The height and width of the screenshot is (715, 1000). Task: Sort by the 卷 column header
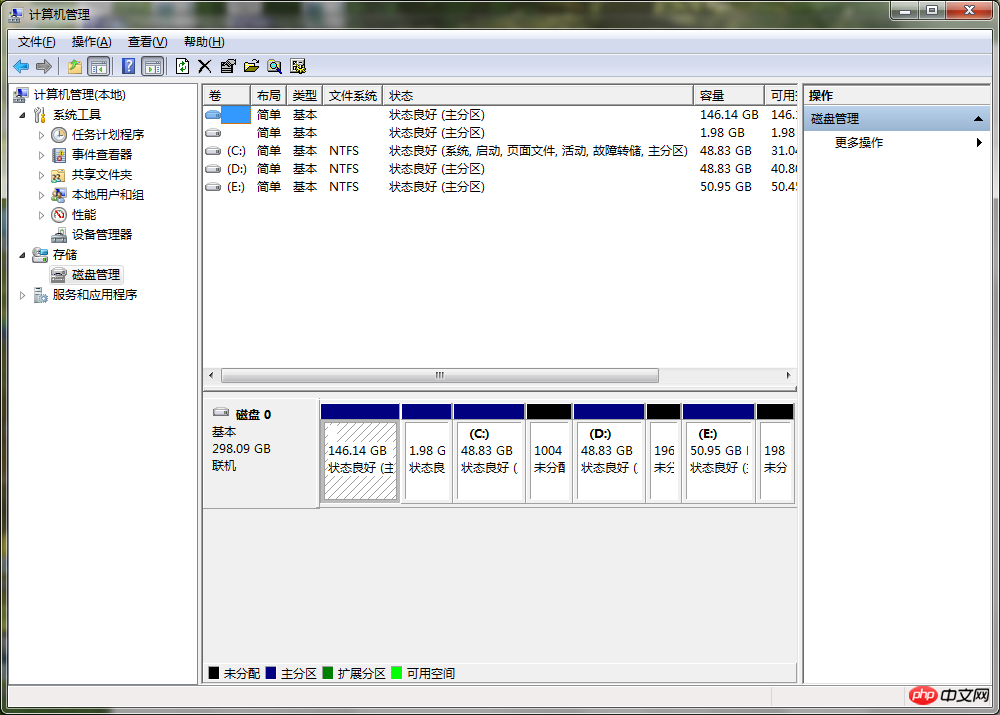(x=226, y=96)
